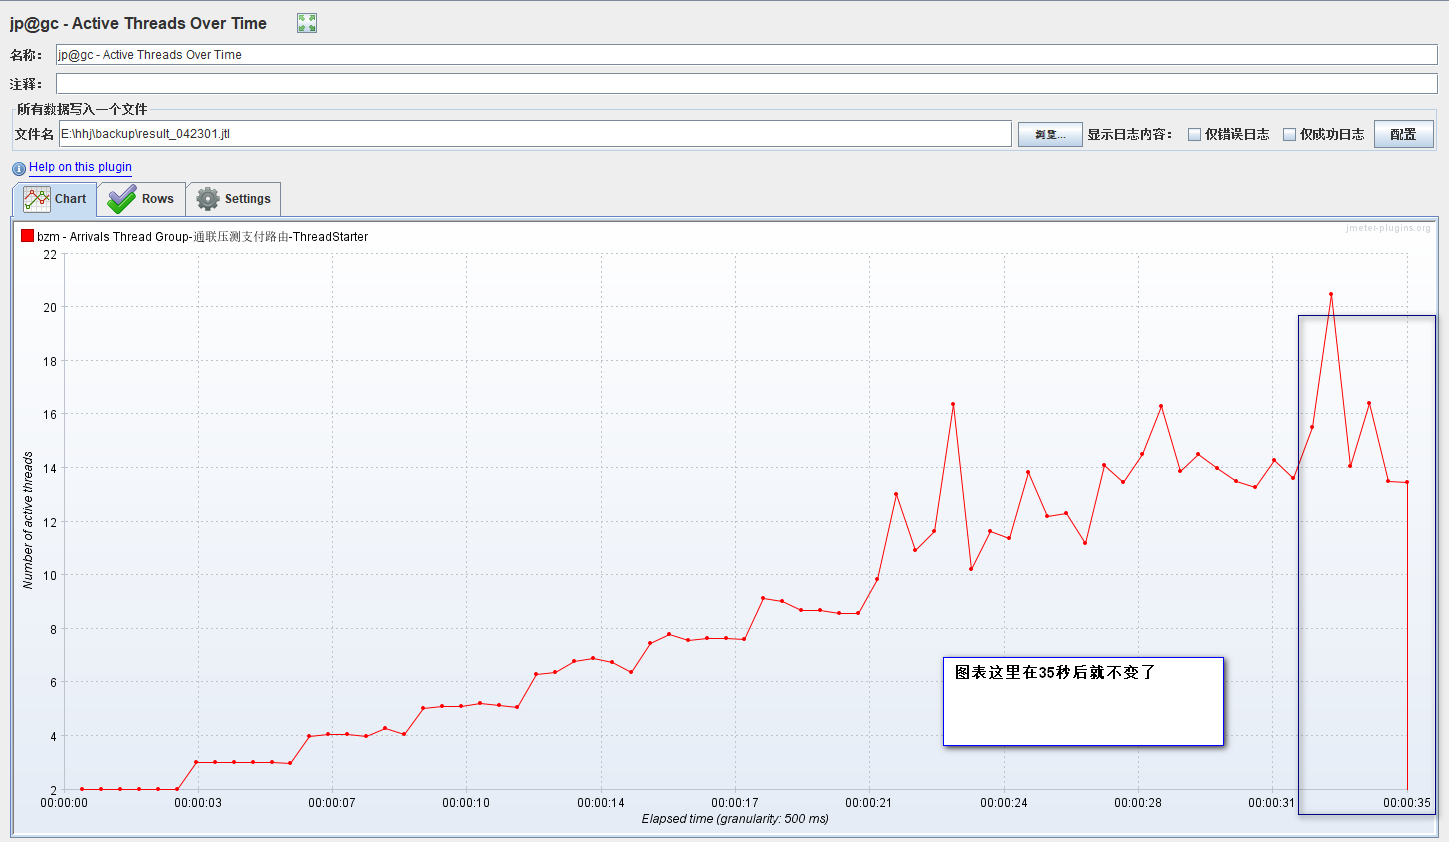The image size is (1450, 842).
Task: Select the 00:00:35 x-axis tick label
Action: (x=1407, y=803)
